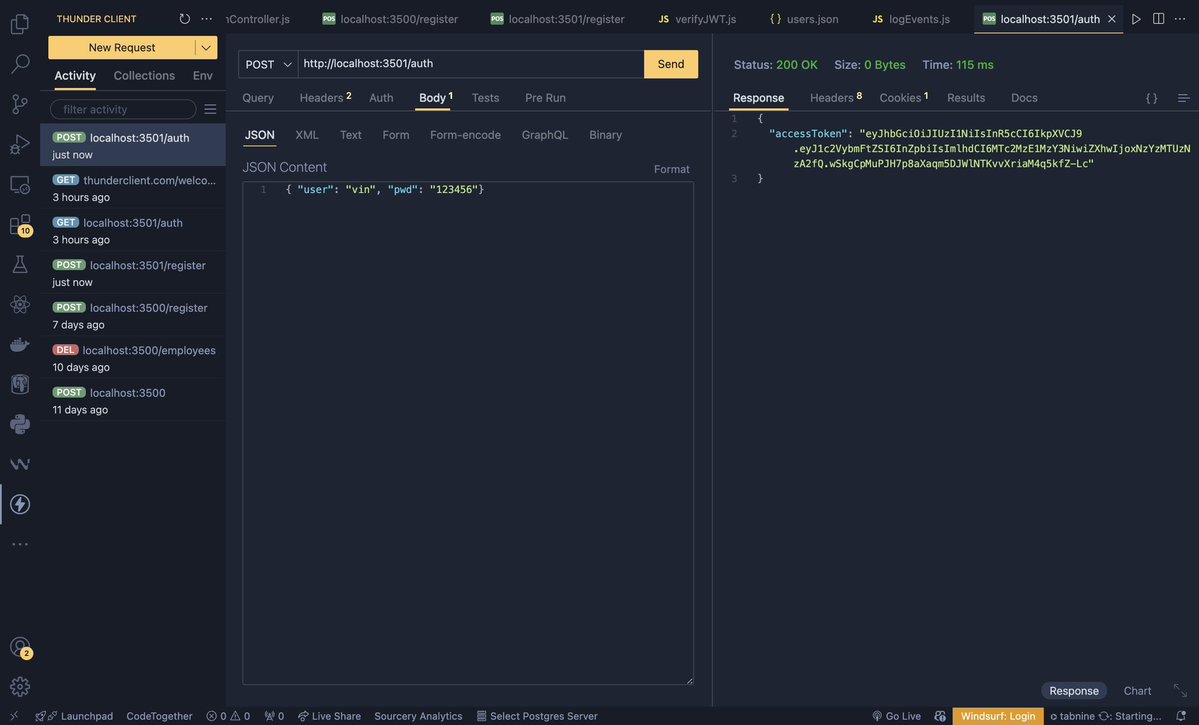1199x725 pixels.
Task: Open the request Headers tab
Action: tap(325, 98)
